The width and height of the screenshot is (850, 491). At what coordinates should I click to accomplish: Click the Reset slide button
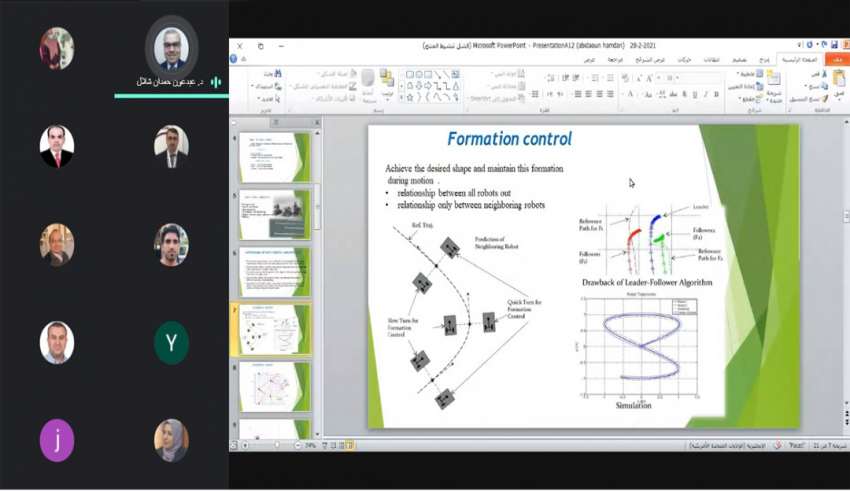point(746,86)
